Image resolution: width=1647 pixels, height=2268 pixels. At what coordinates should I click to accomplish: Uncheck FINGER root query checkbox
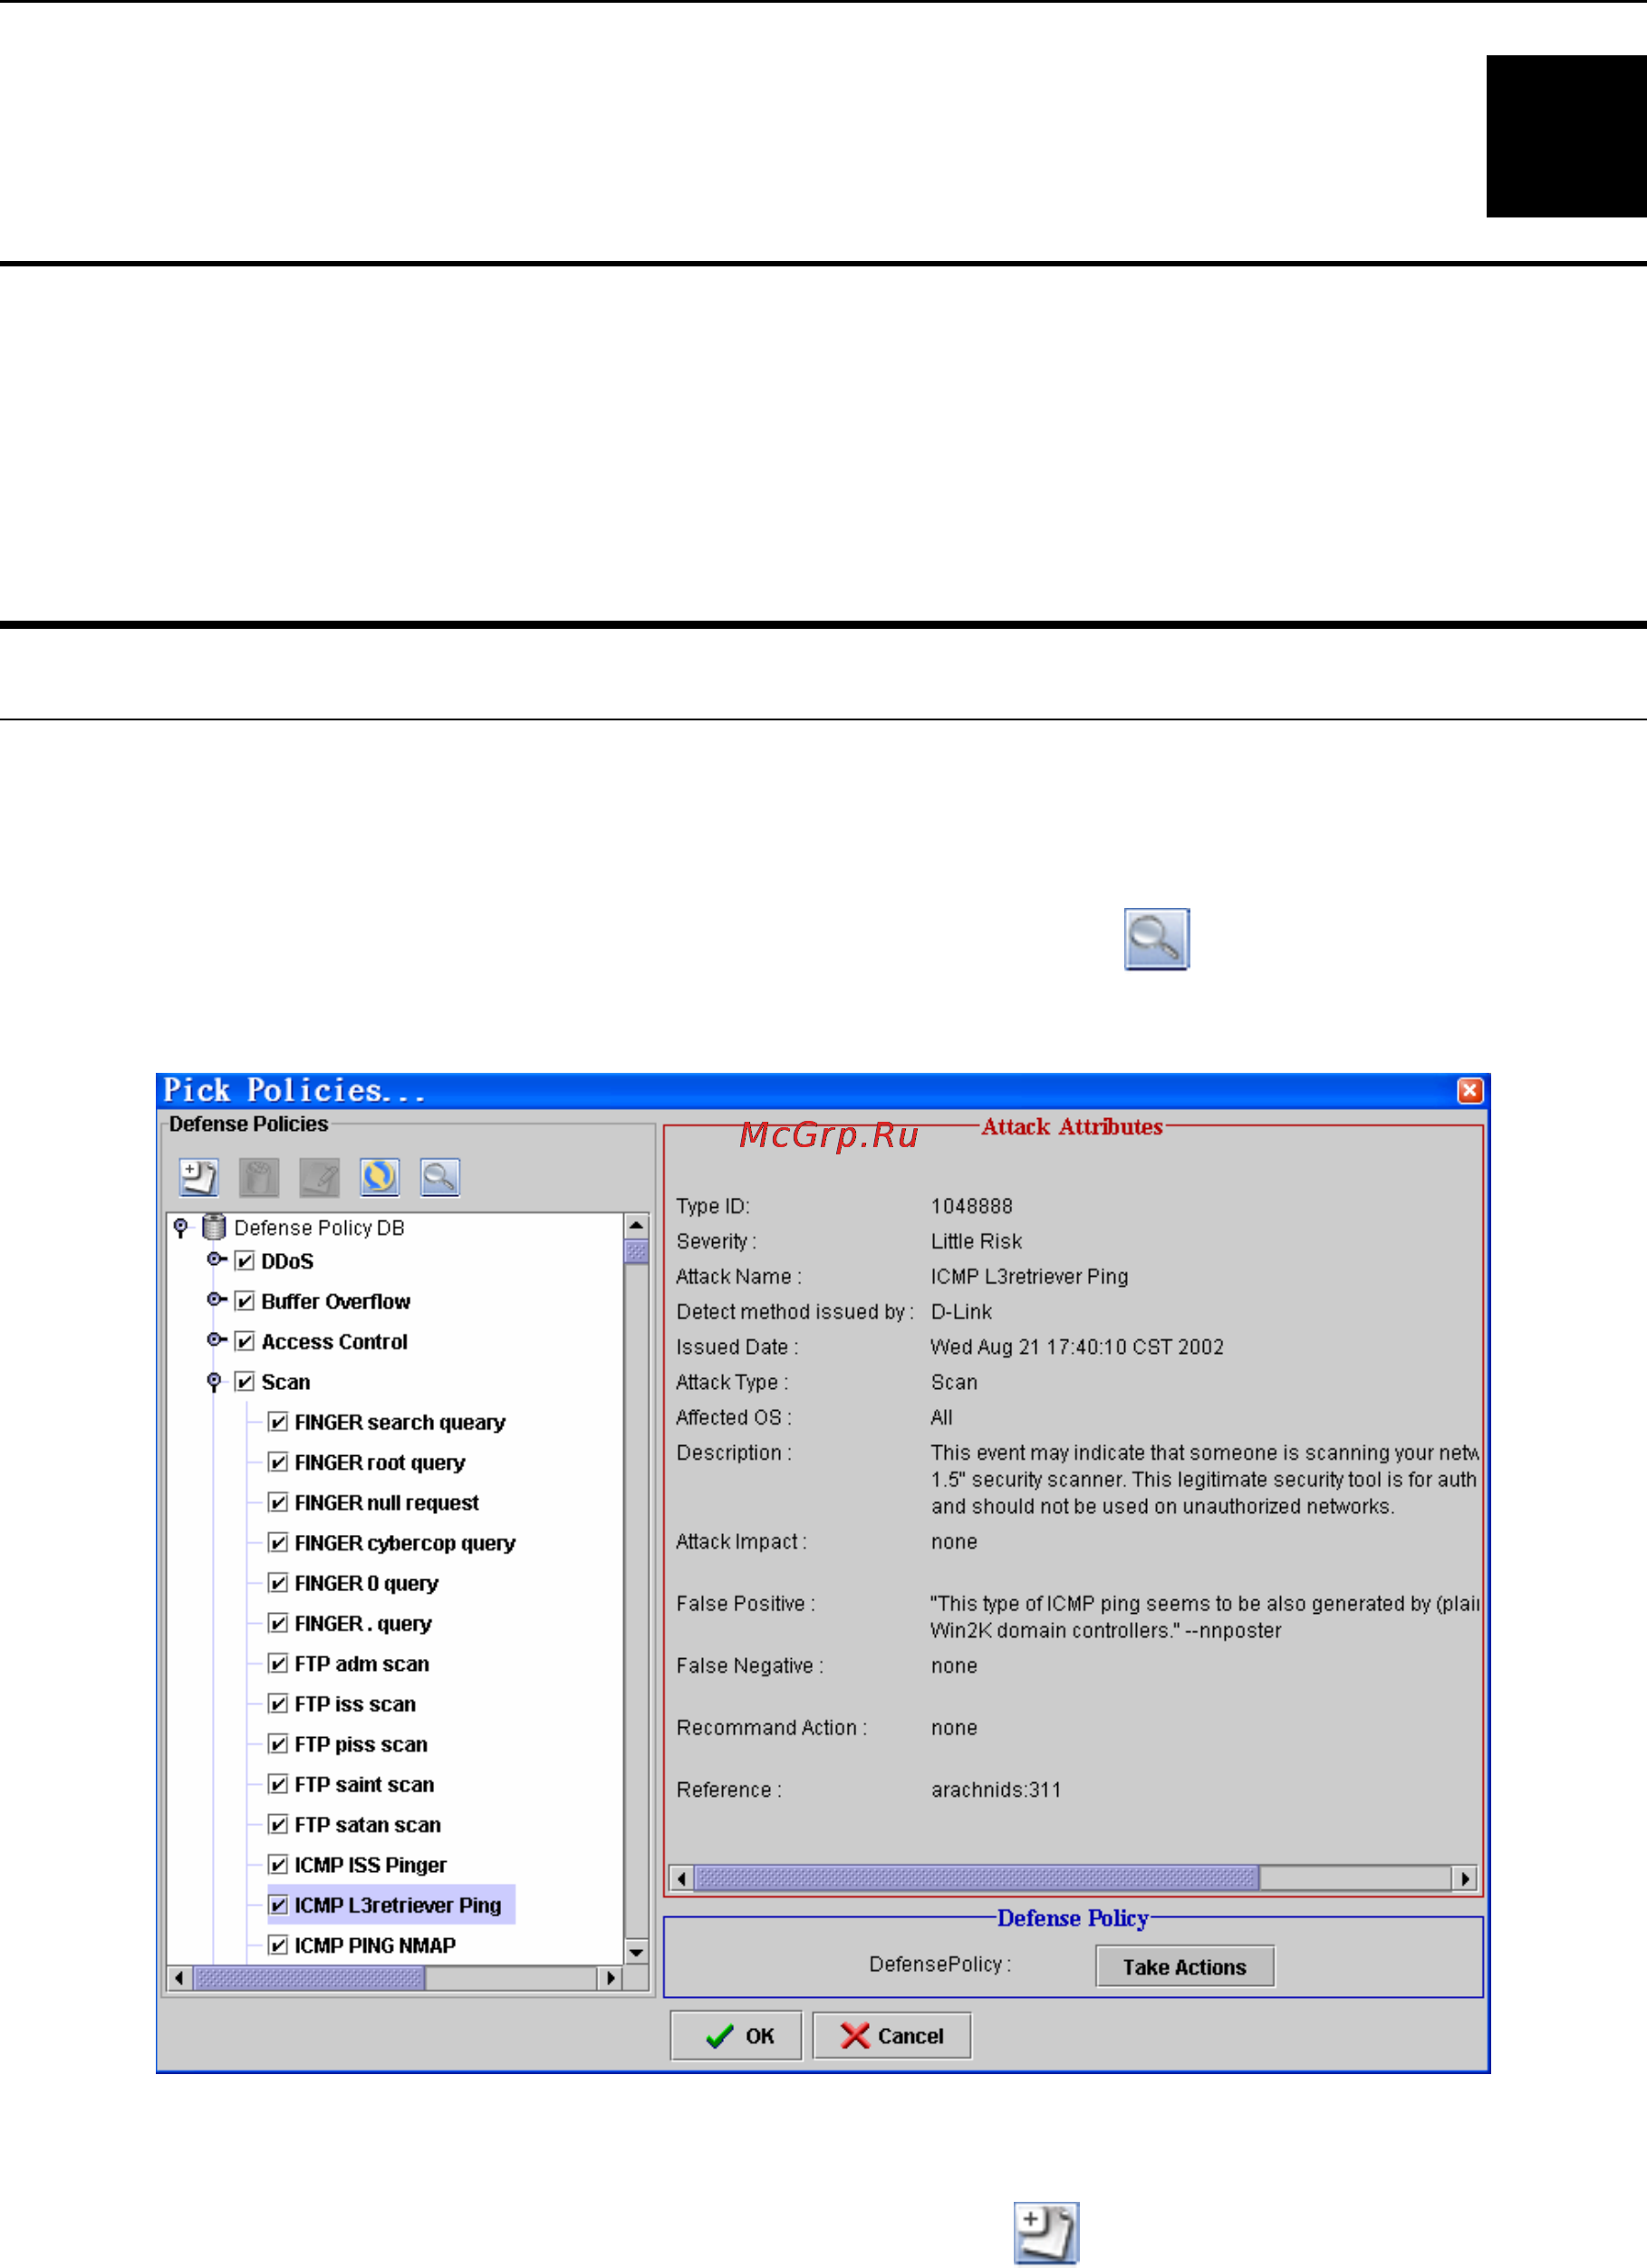(278, 1462)
